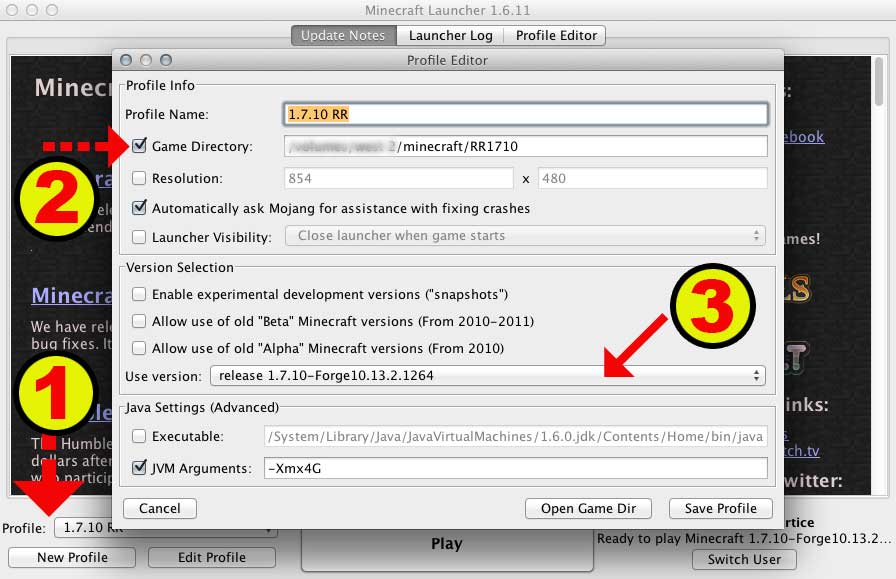The height and width of the screenshot is (579, 896).
Task: Click Edit Profile in launcher
Action: point(211,557)
